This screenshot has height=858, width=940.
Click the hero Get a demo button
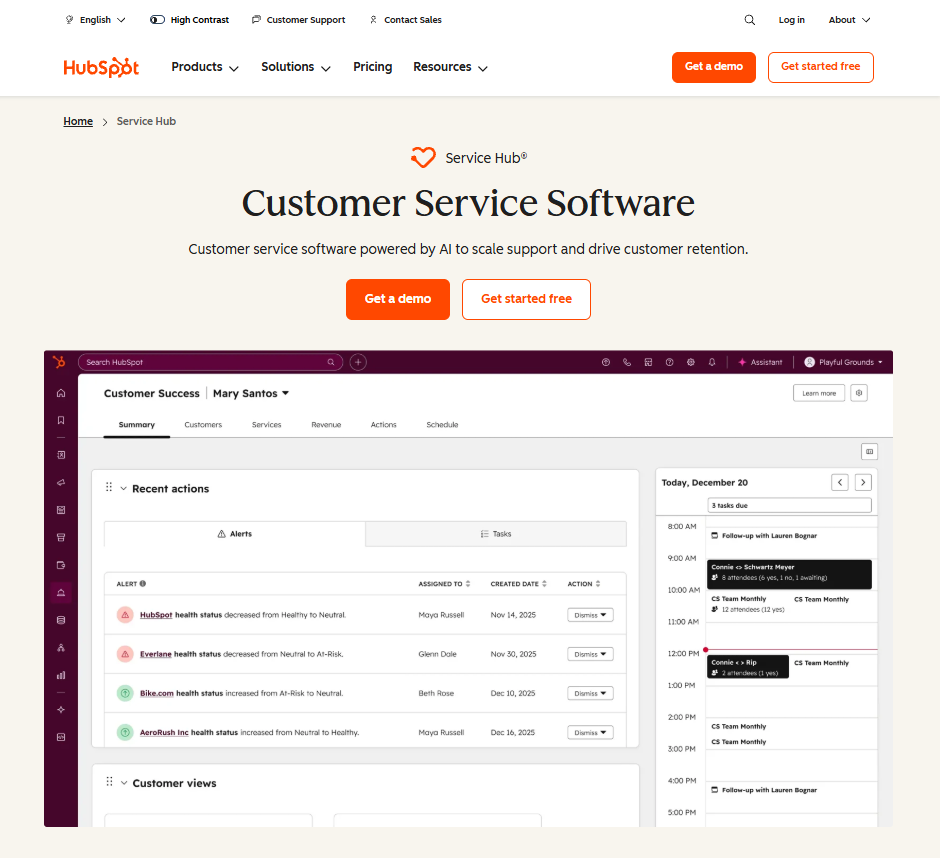point(398,299)
